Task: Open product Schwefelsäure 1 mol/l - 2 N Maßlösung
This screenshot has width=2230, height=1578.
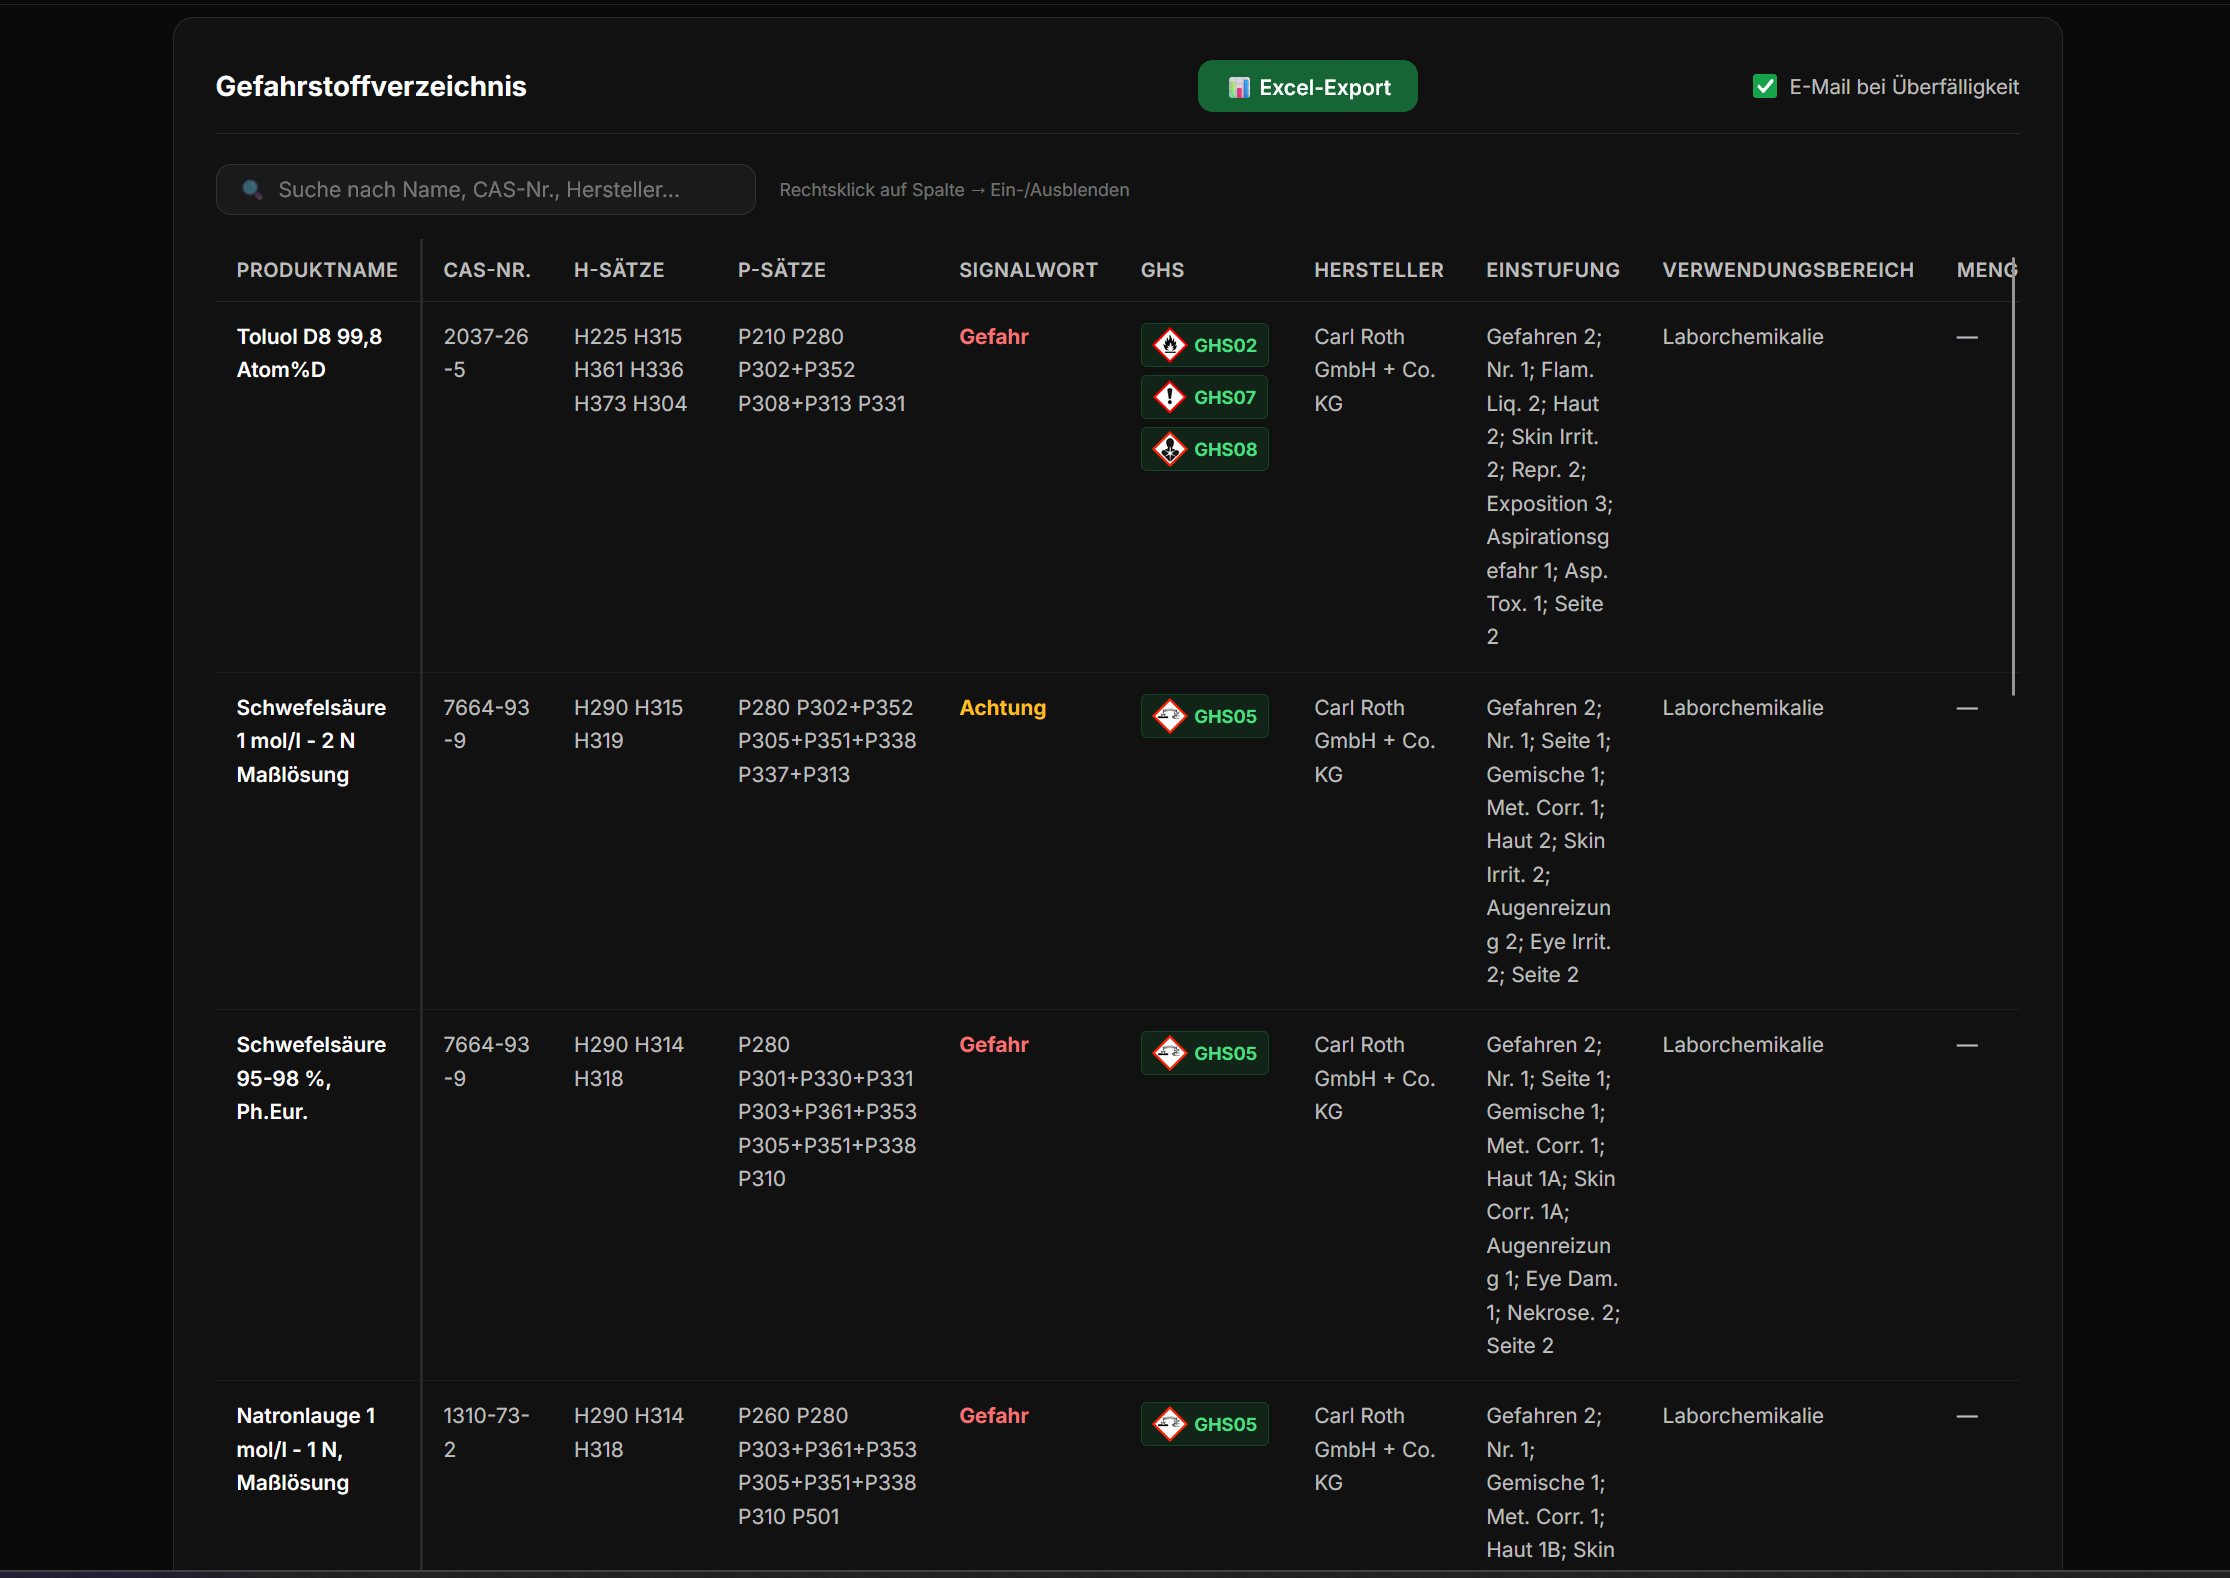Action: click(311, 741)
